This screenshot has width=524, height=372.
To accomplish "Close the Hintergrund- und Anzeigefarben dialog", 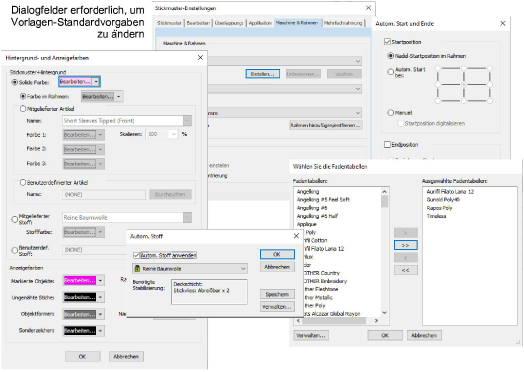I will (200, 57).
